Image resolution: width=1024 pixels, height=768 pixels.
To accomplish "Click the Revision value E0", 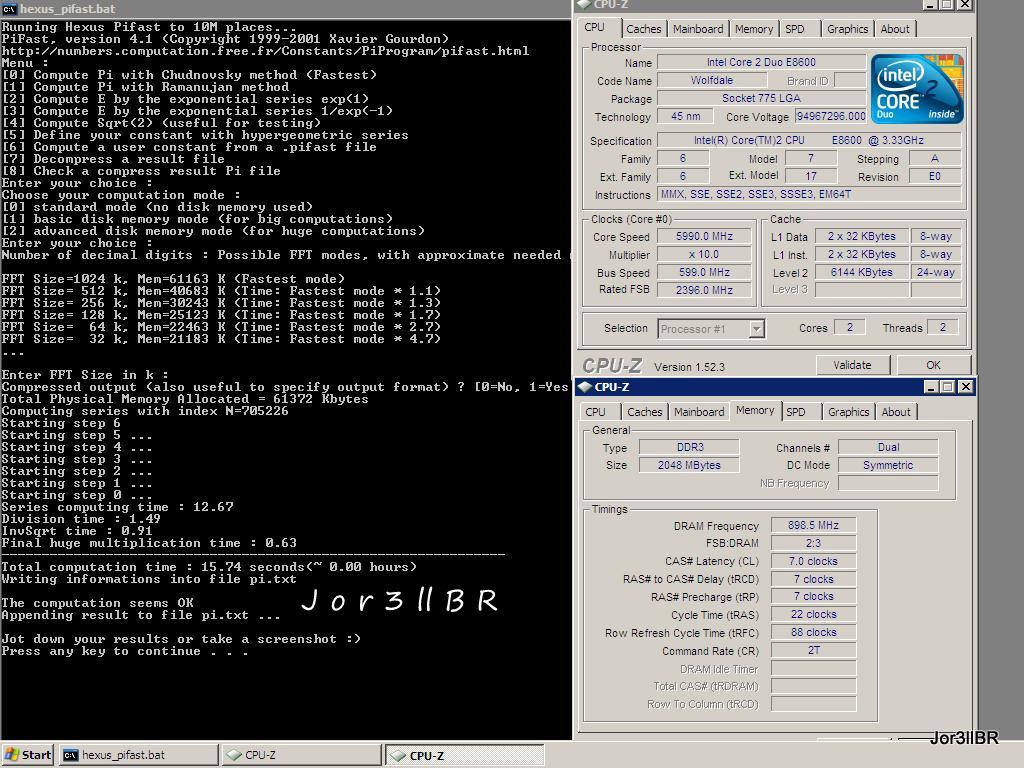I will 935,176.
